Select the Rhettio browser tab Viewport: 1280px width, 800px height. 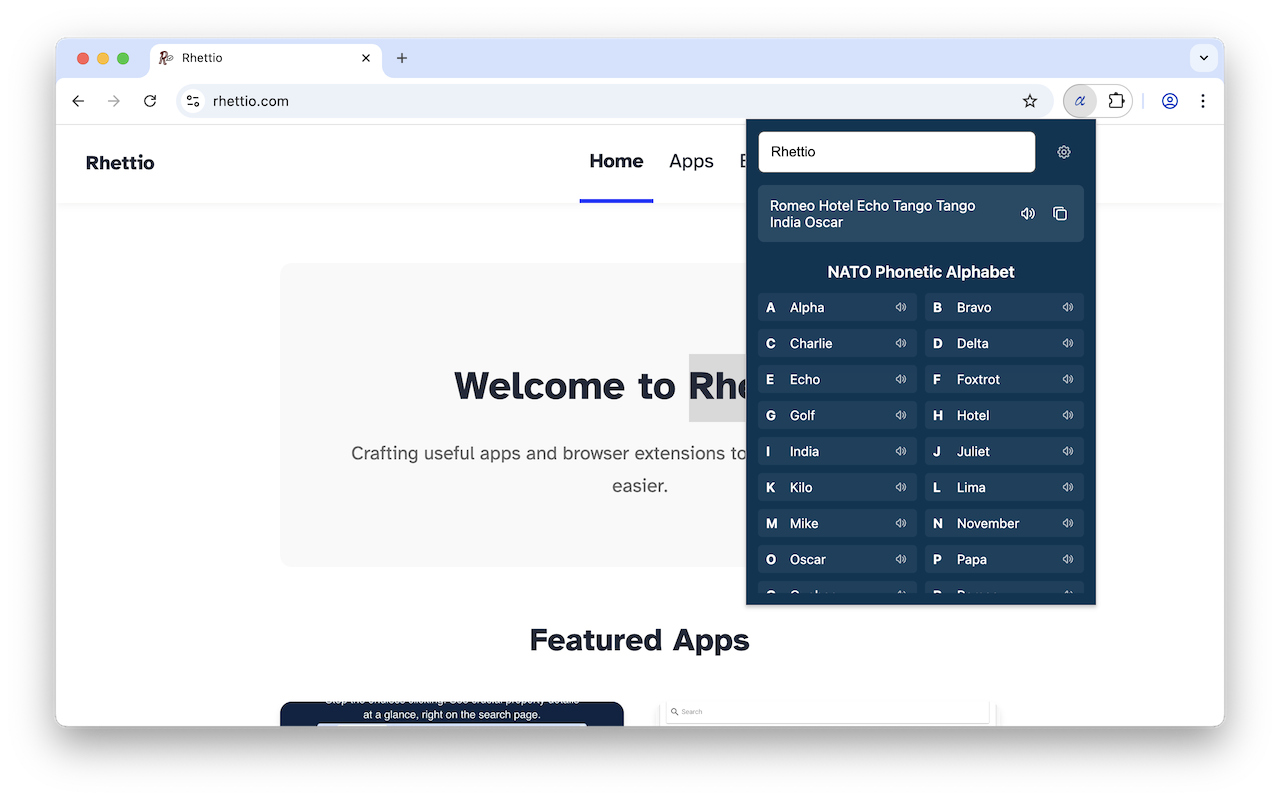pyautogui.click(x=253, y=58)
